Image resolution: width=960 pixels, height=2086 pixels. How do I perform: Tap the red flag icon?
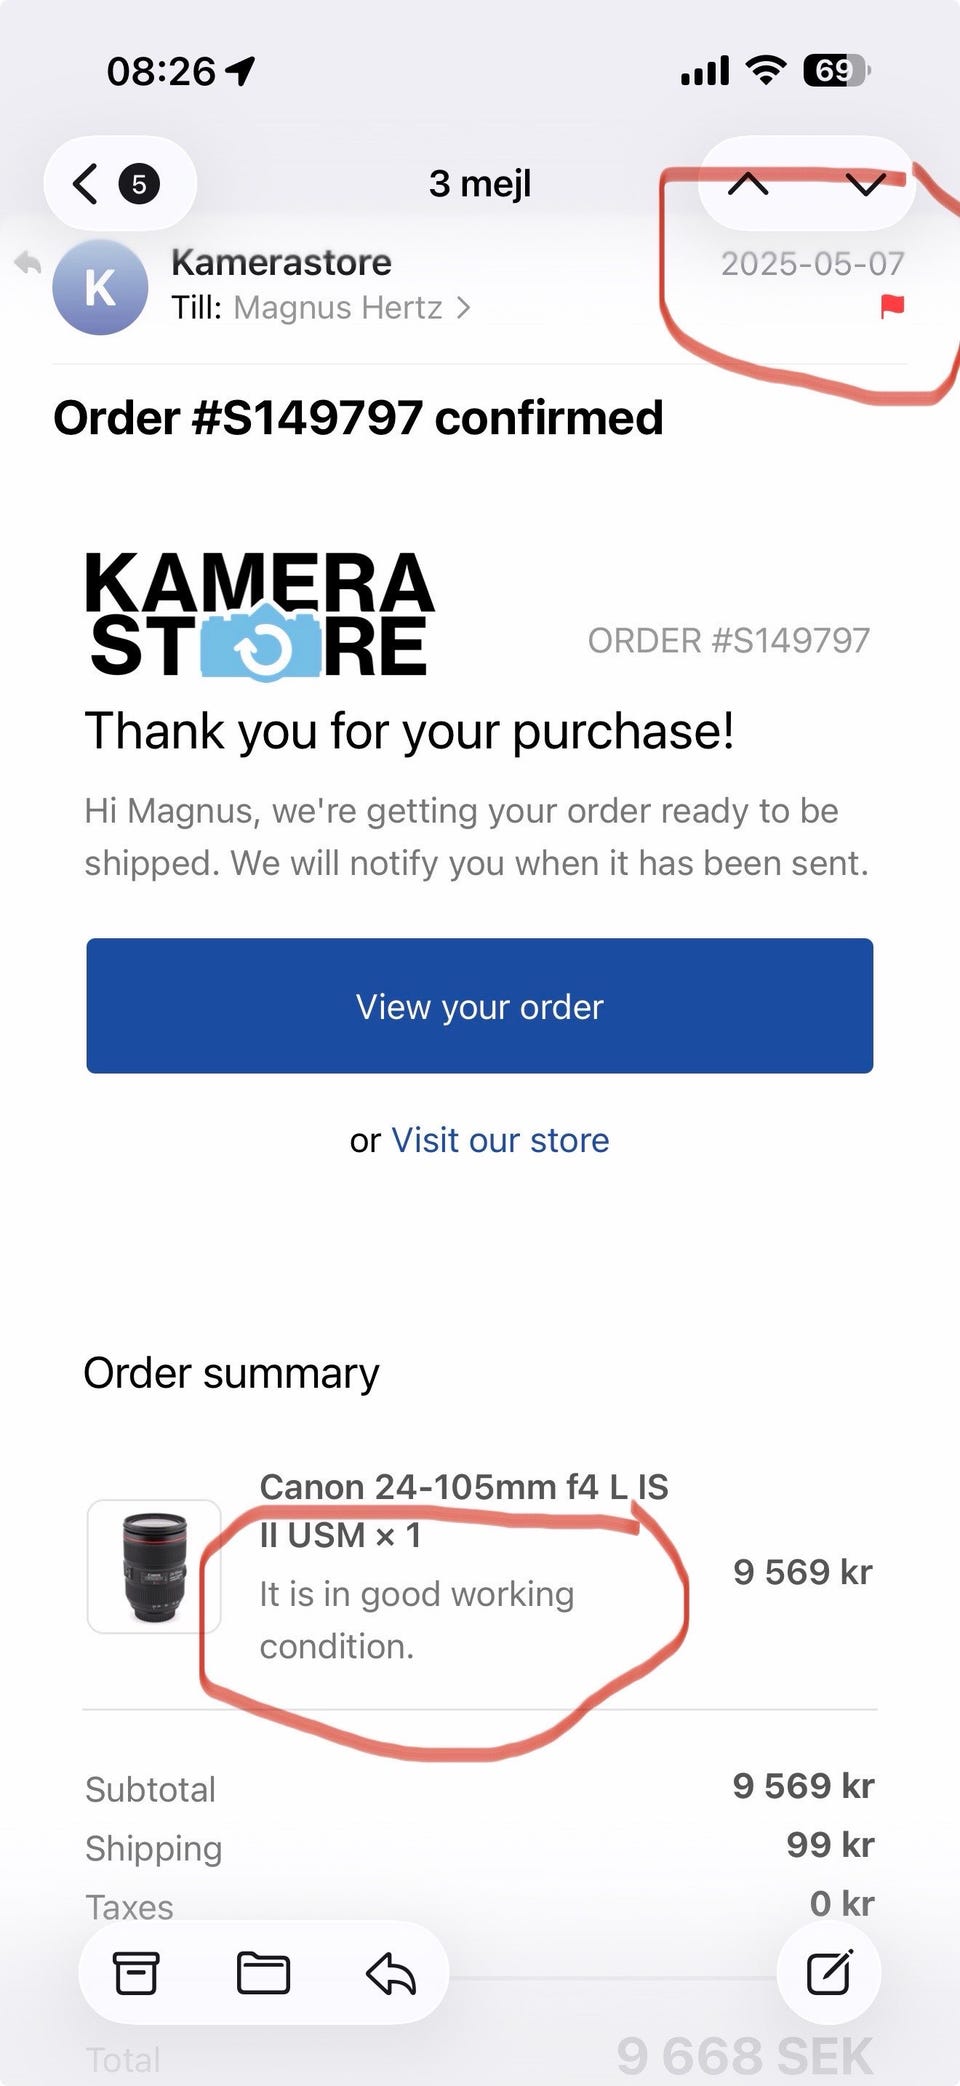(892, 306)
